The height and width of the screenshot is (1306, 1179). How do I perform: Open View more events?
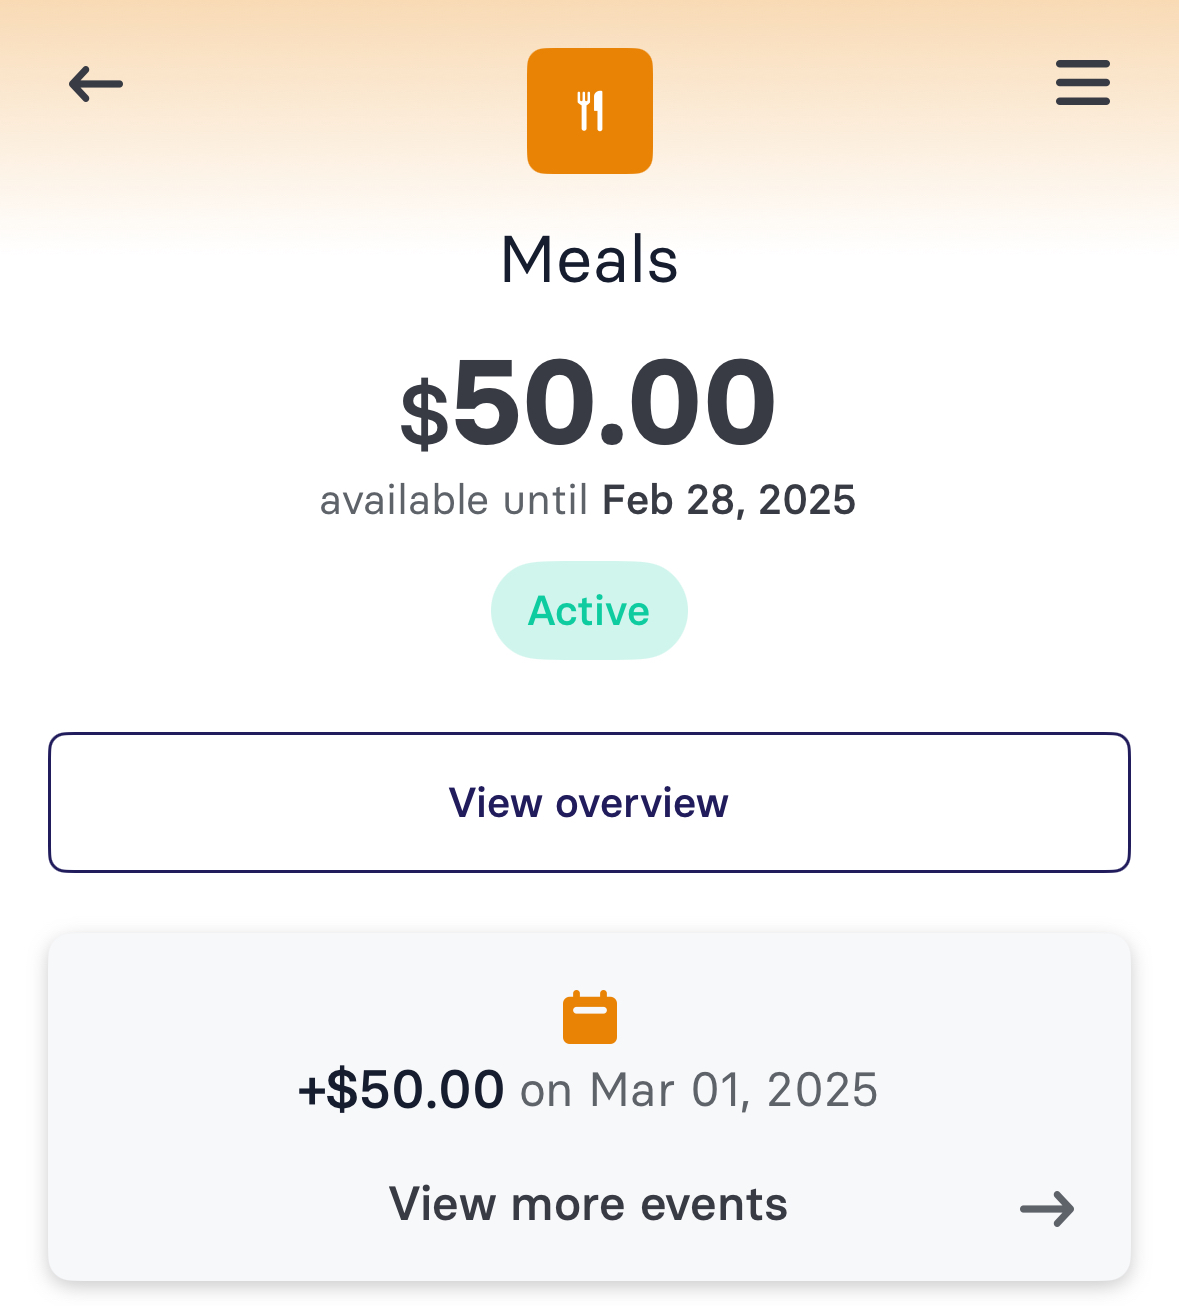589,1204
